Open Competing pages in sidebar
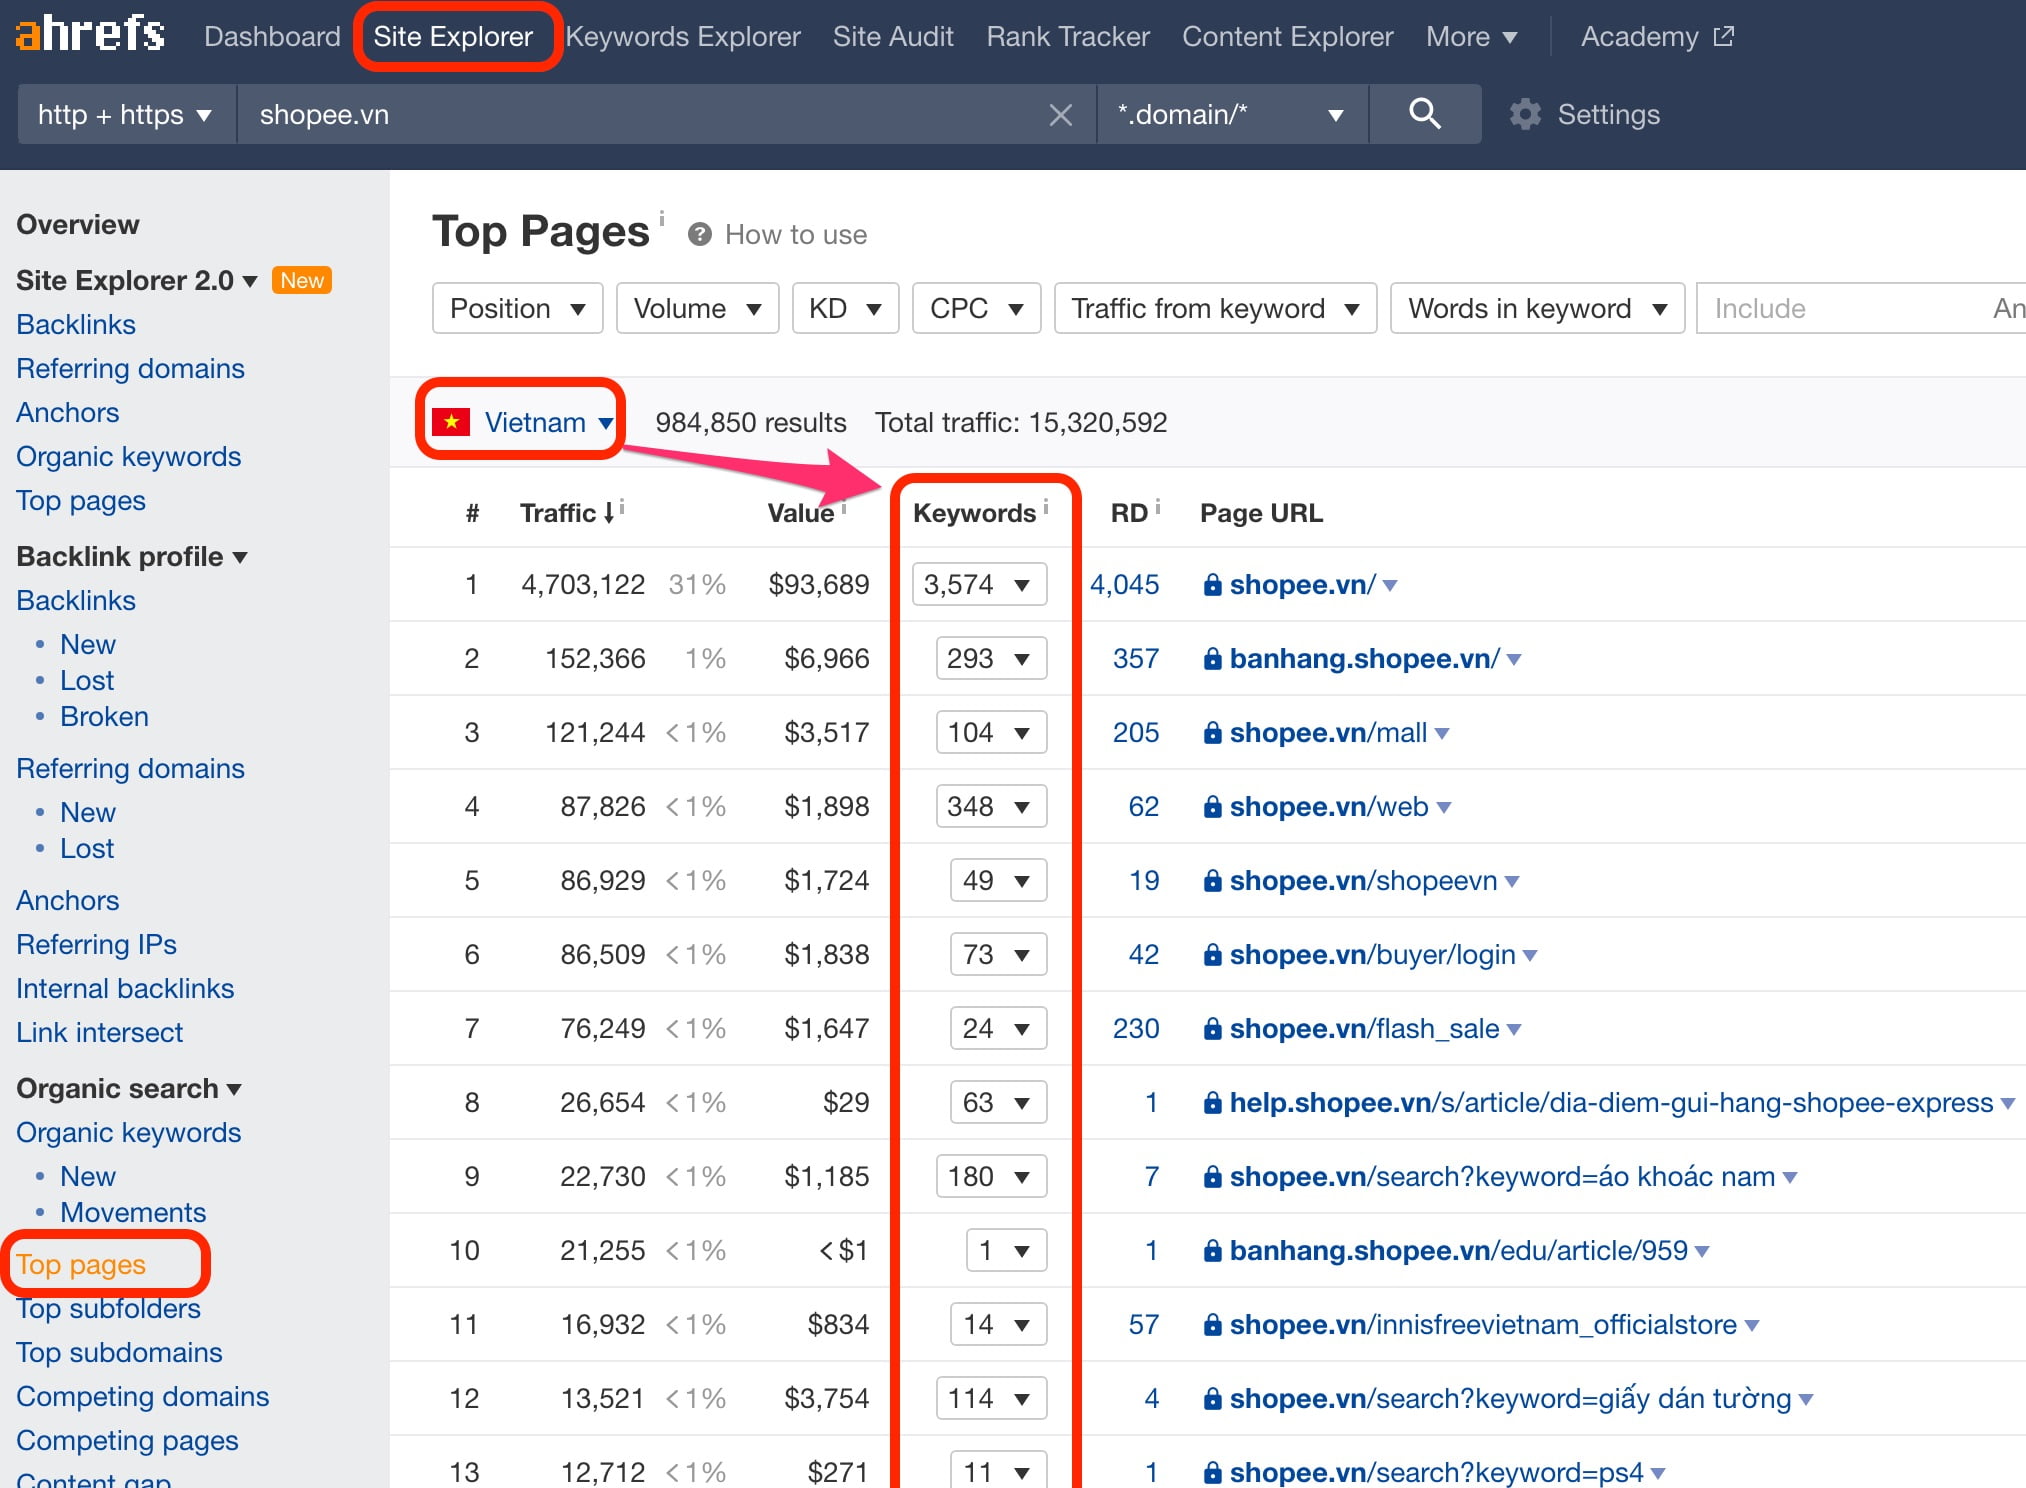This screenshot has height=1488, width=2026. [x=127, y=1440]
